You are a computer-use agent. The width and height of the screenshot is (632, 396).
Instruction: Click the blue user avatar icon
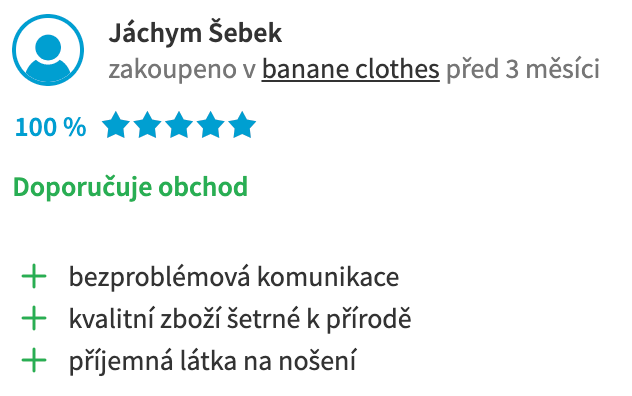click(x=48, y=50)
